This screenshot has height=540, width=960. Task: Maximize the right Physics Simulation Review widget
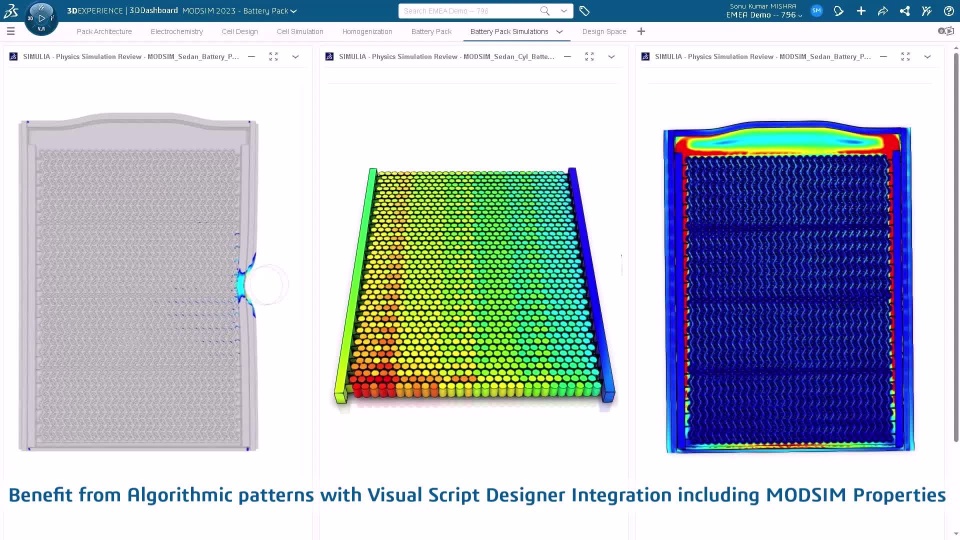pyautogui.click(x=906, y=56)
